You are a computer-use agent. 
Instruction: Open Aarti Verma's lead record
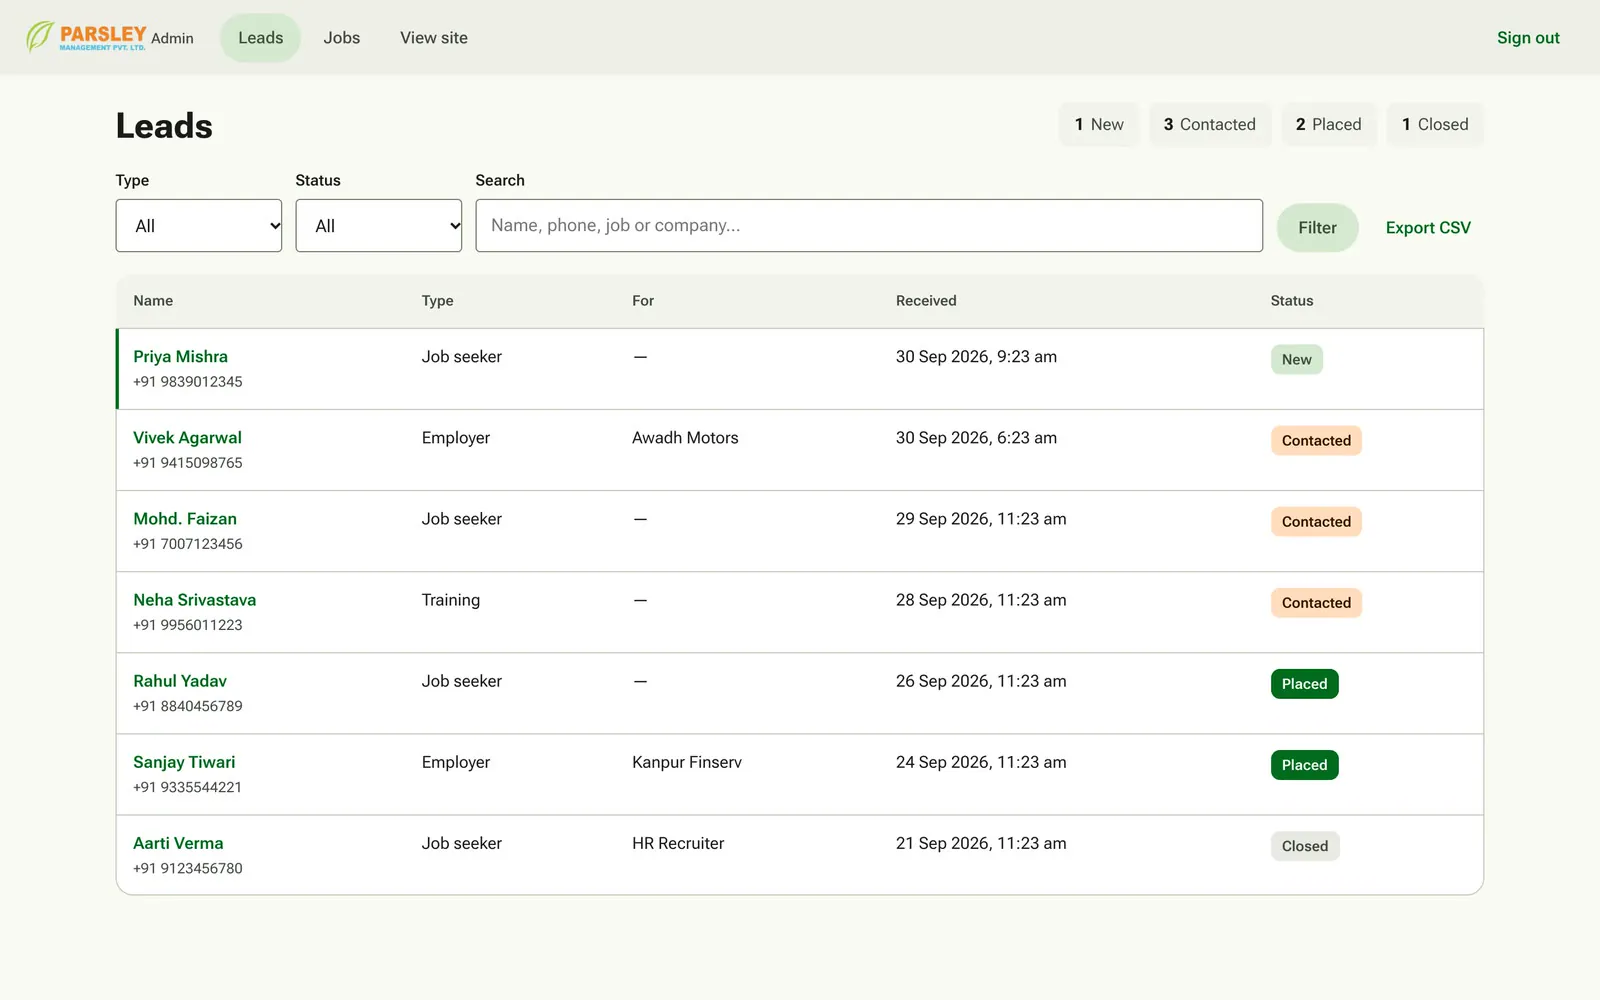(178, 843)
